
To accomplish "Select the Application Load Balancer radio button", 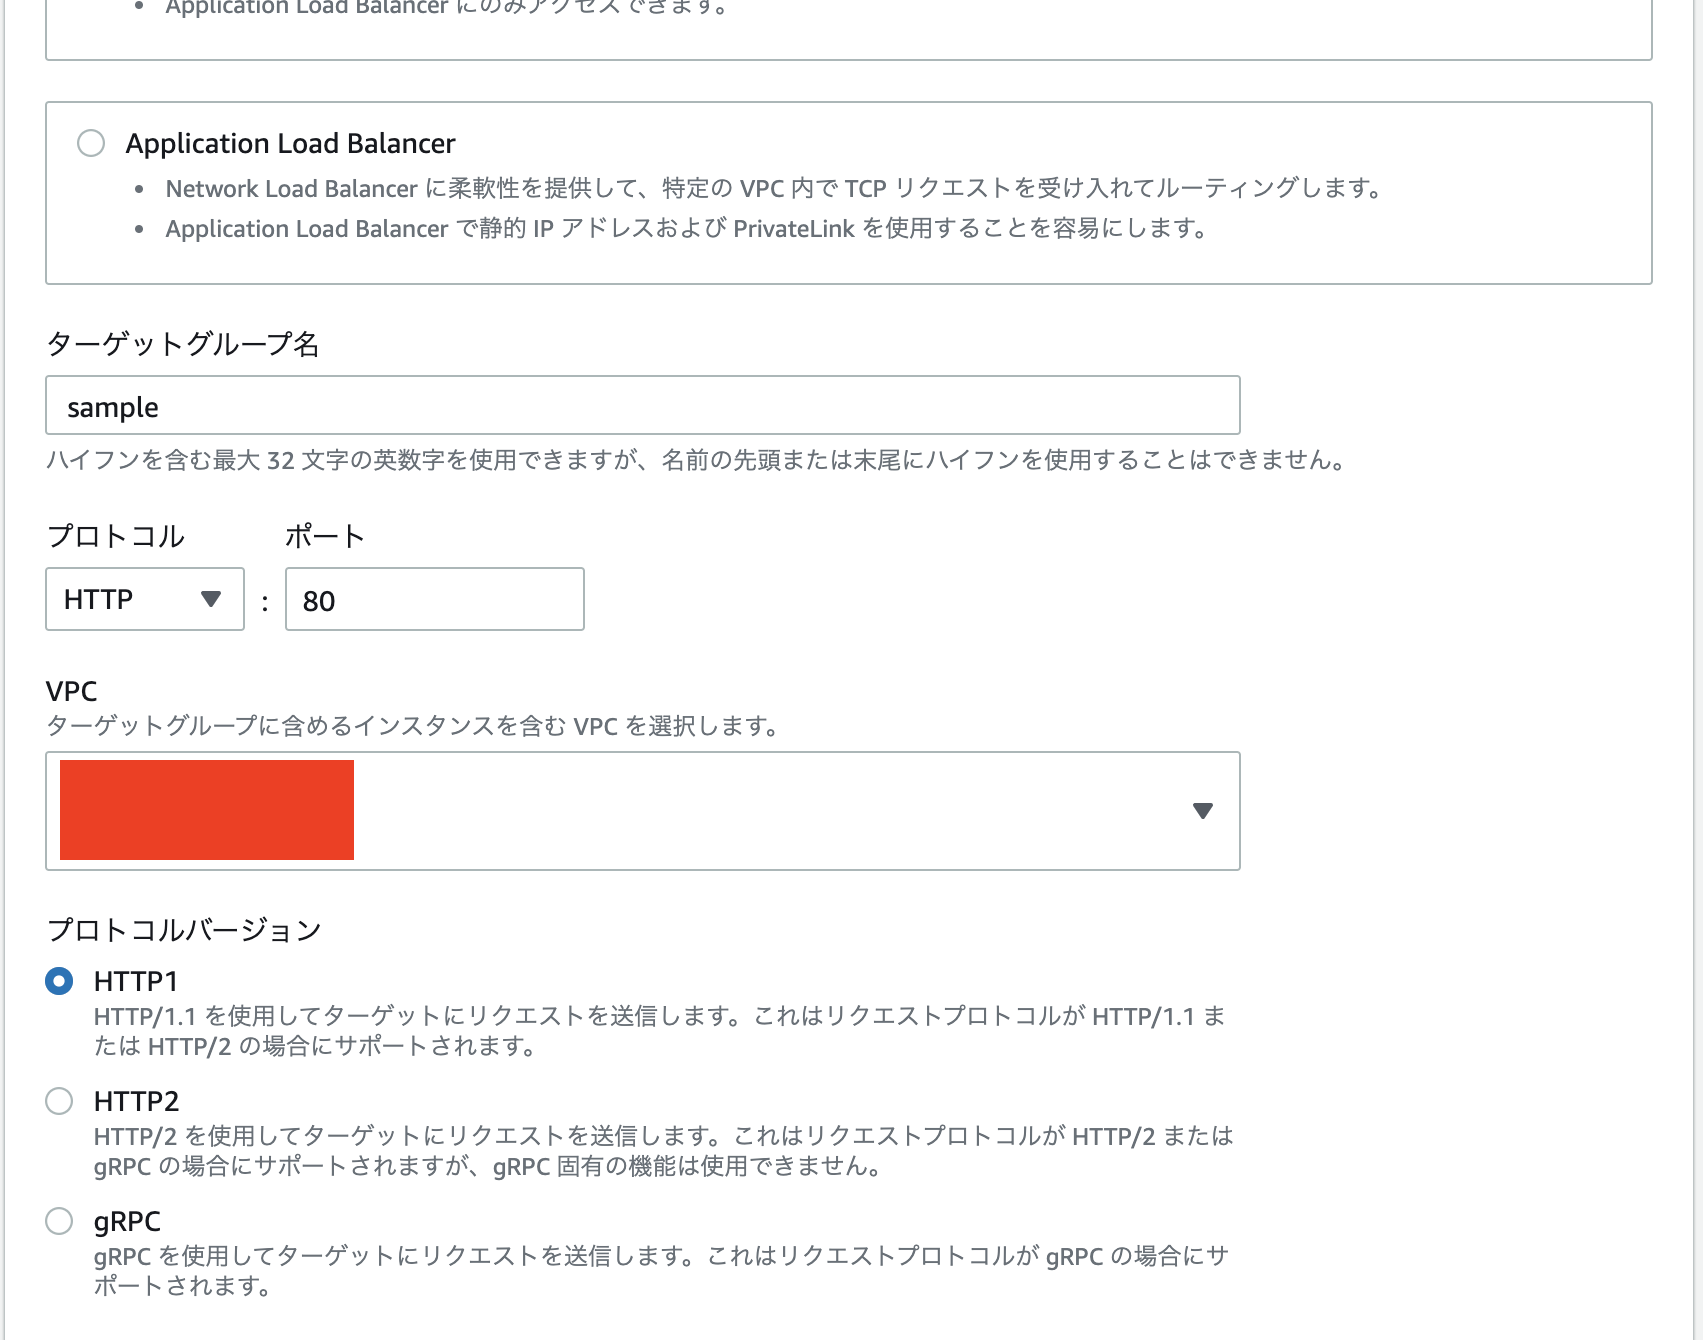I will tap(93, 145).
